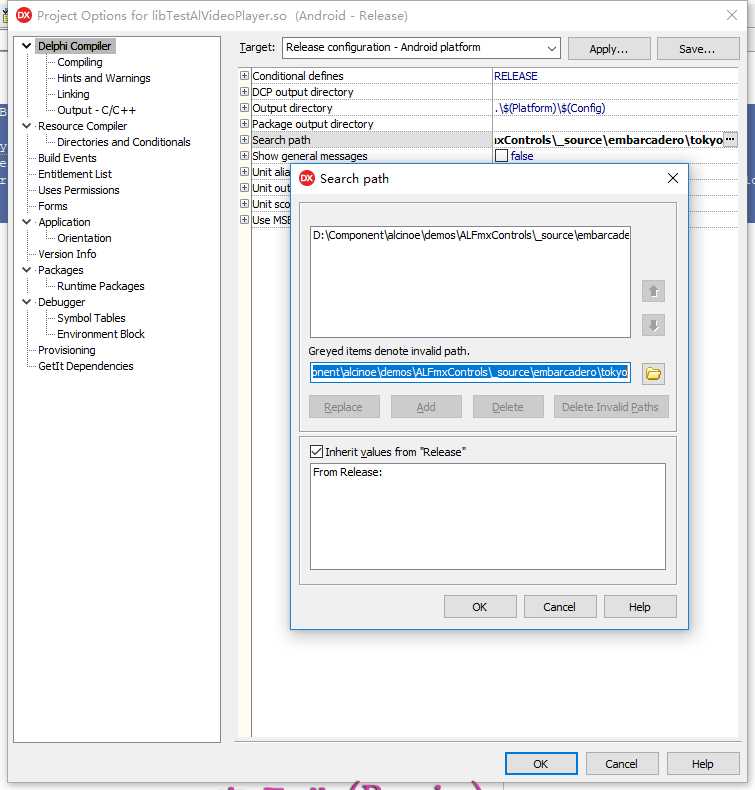Open Version Info options page
Image resolution: width=755 pixels, height=790 pixels.
point(67,254)
